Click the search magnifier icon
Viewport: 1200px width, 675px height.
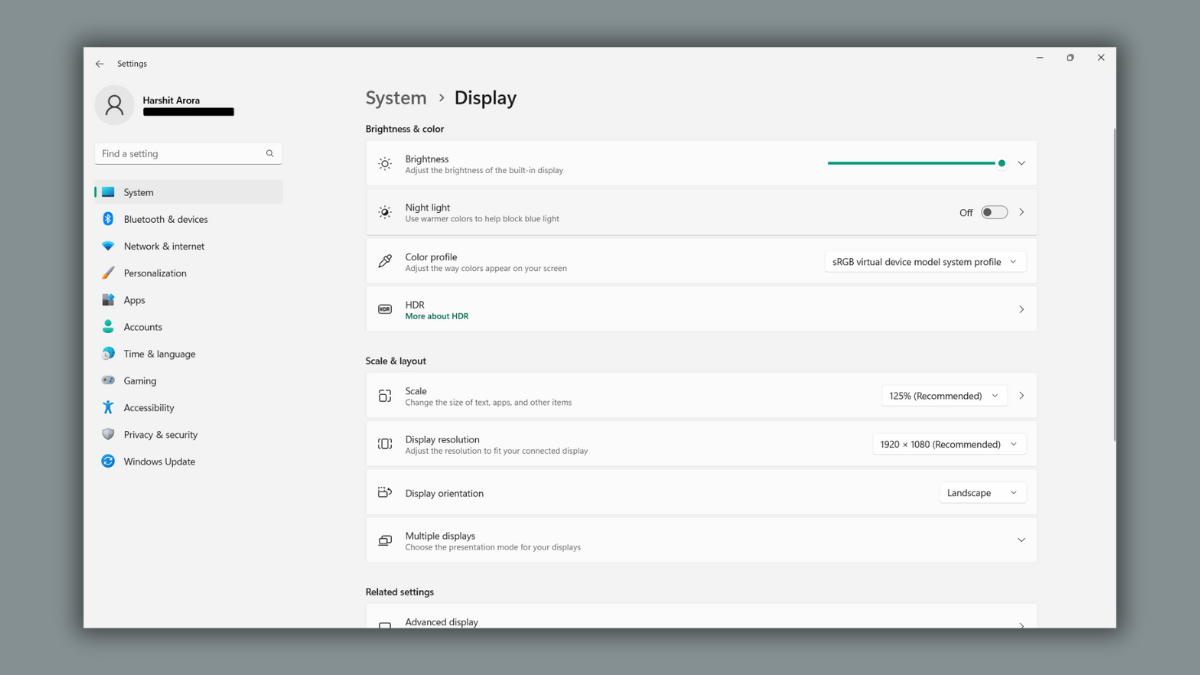[270, 154]
